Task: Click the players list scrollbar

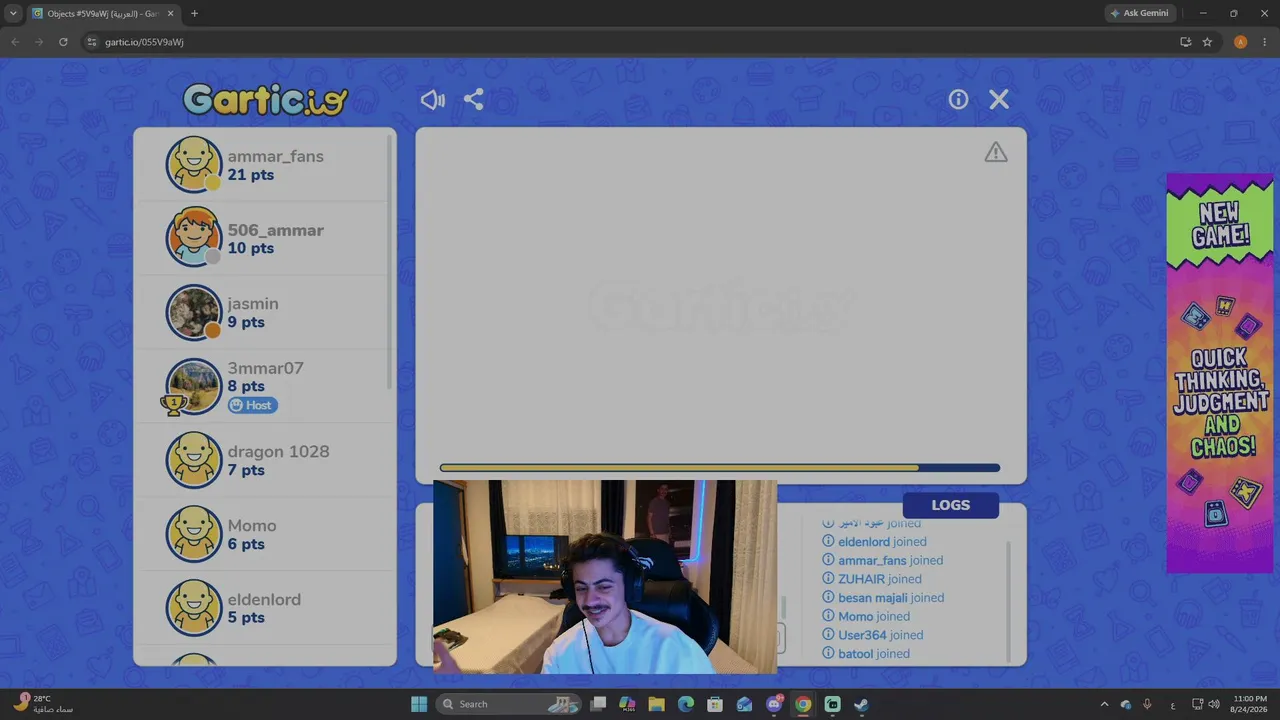Action: coord(390,262)
